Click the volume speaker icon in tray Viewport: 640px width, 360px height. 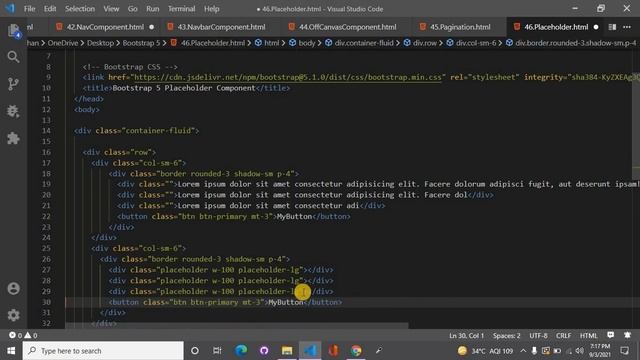coord(580,351)
